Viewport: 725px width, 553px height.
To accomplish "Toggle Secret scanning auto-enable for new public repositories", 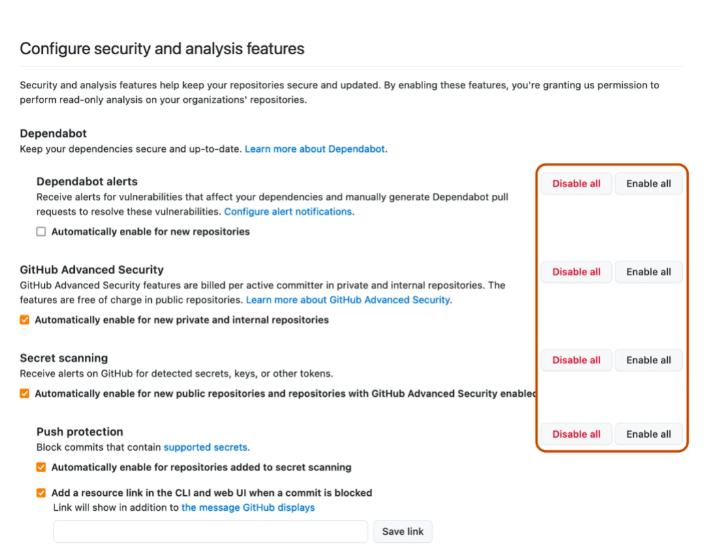I will 25,393.
